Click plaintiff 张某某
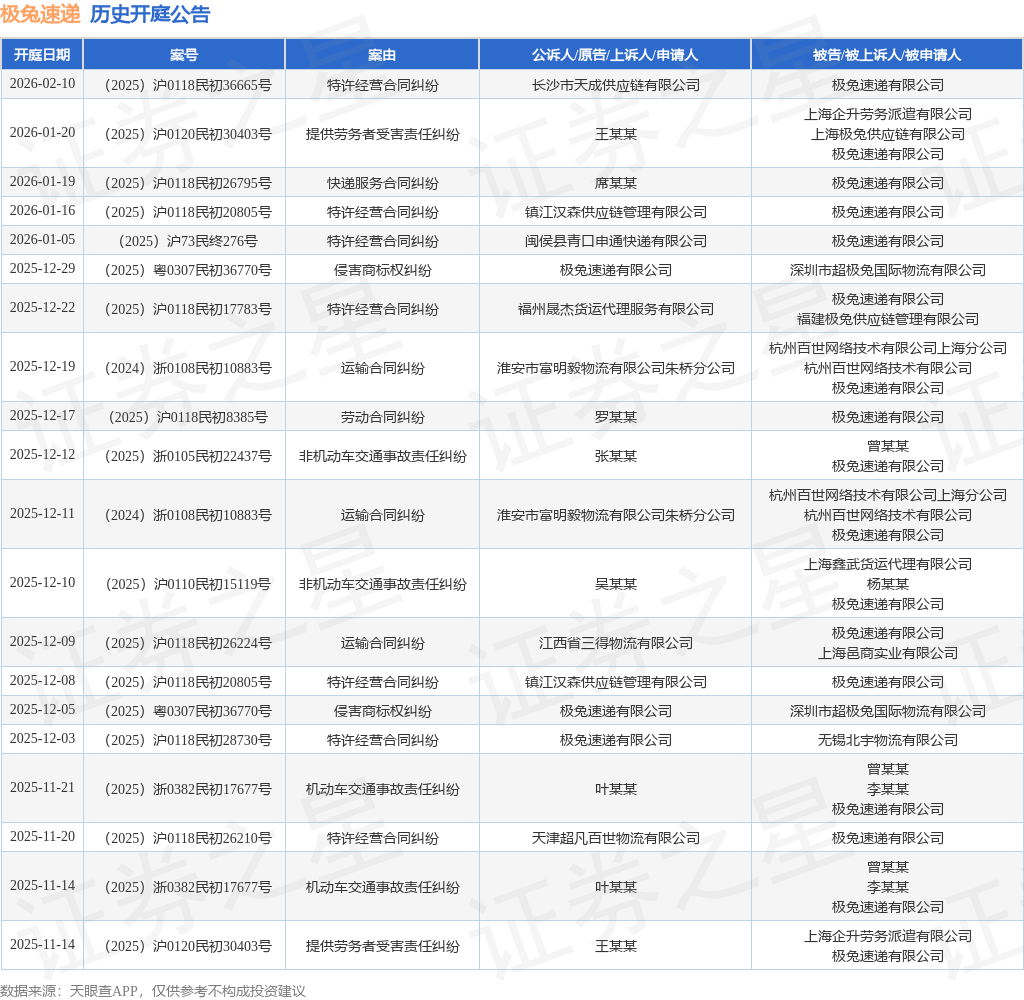The image size is (1024, 1000). point(615,456)
